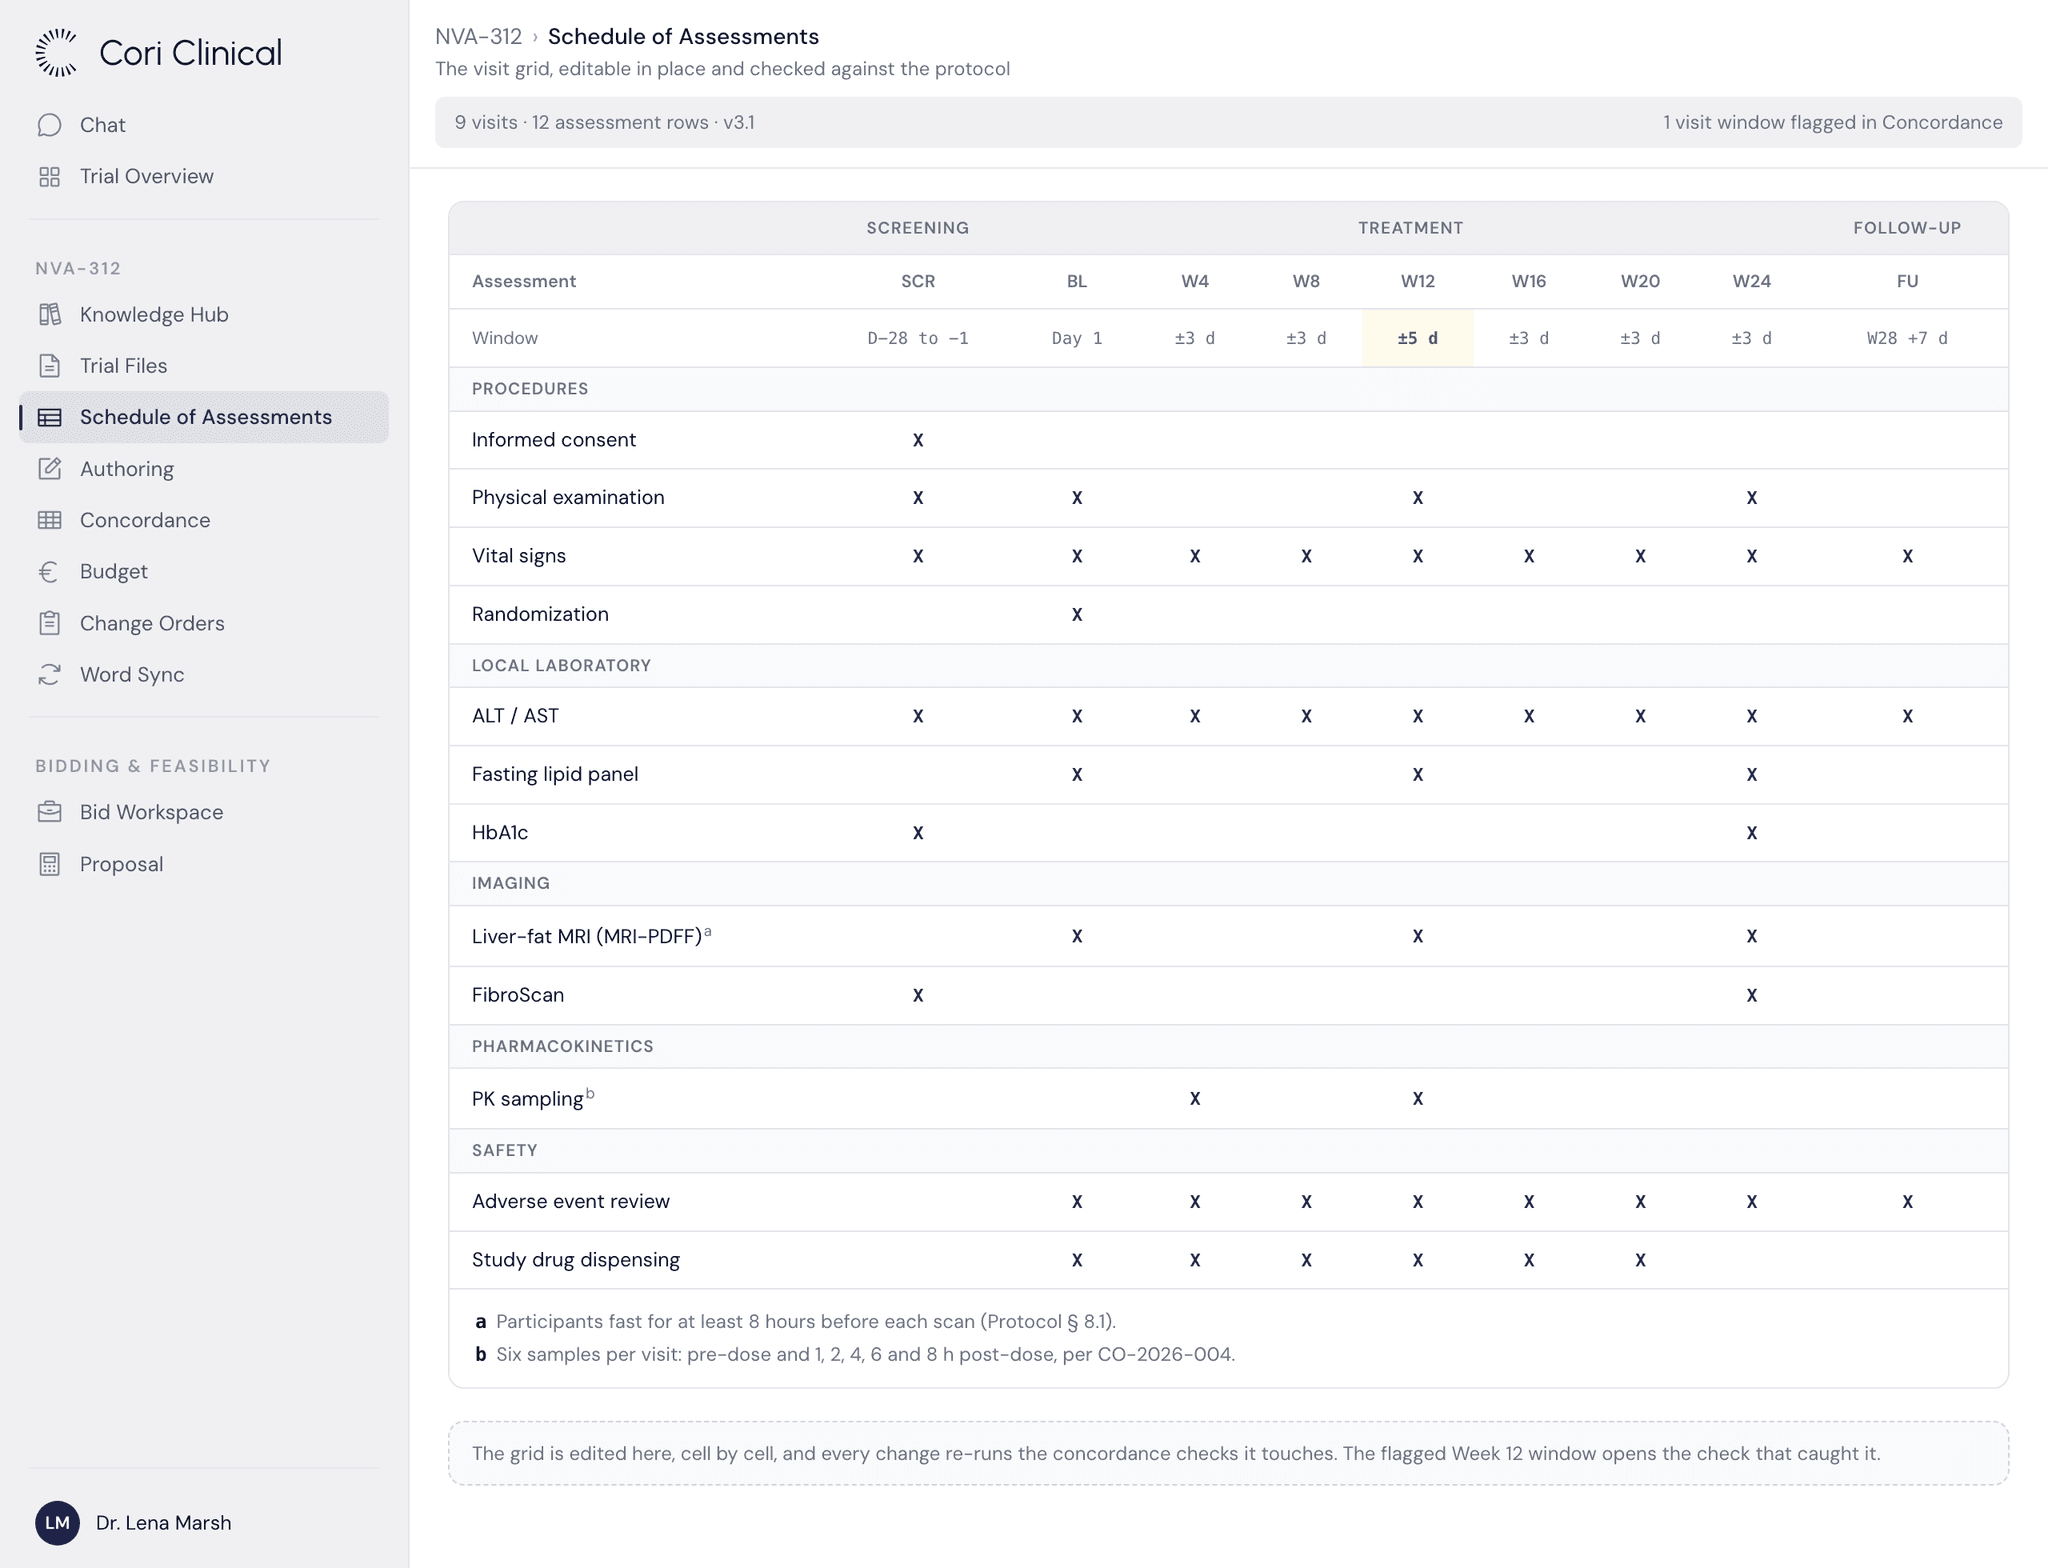Click the Schedule of Assessments table icon
Viewport: 2048px width, 1568px height.
click(49, 418)
